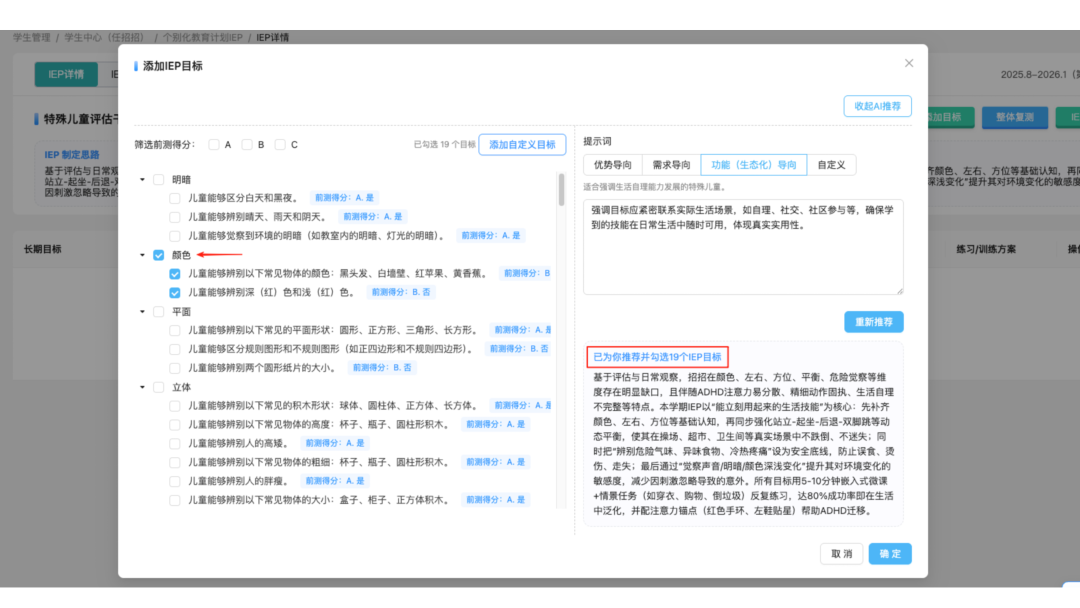
Task: Close the 添加IEP目标 dialog
Action: point(908,63)
